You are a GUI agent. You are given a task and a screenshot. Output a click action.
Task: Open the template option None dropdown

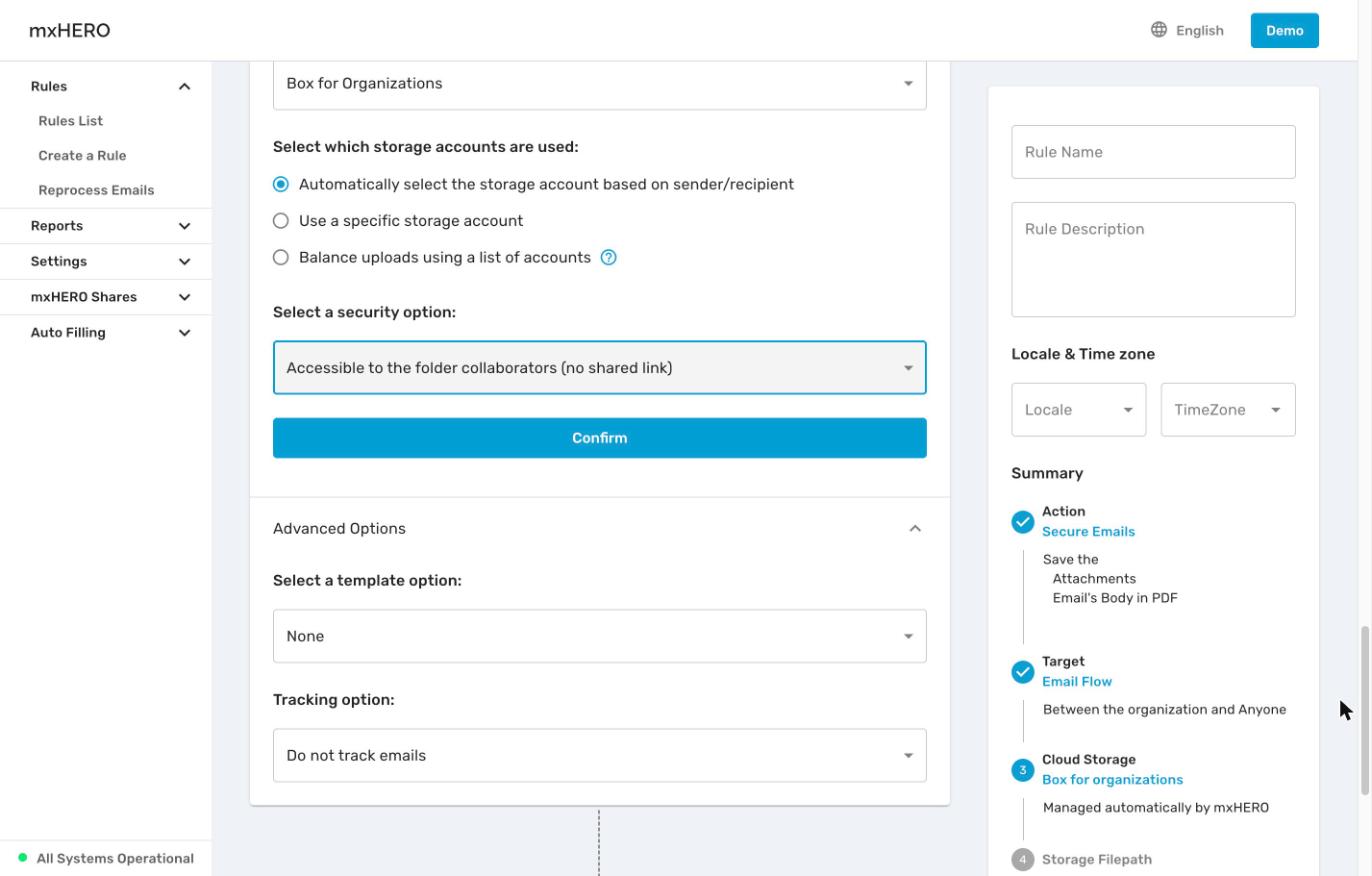point(600,636)
